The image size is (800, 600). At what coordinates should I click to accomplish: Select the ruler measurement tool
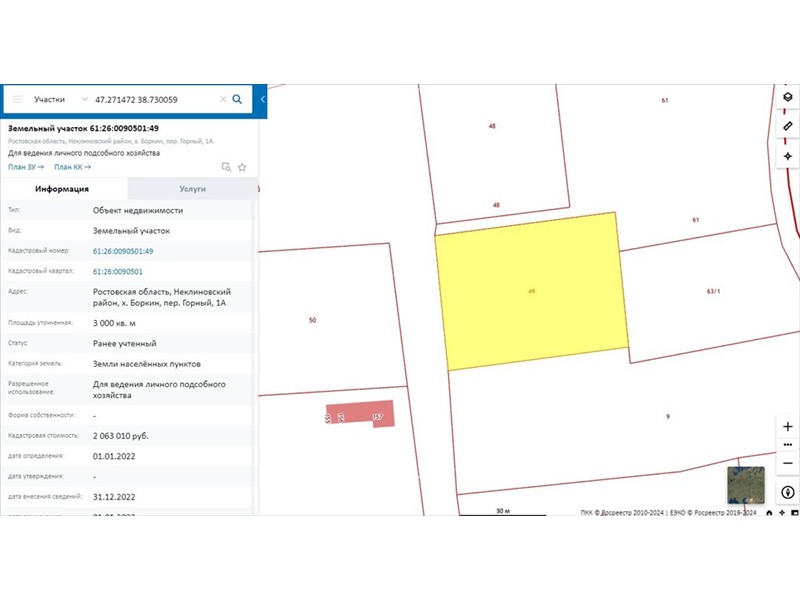point(787,127)
